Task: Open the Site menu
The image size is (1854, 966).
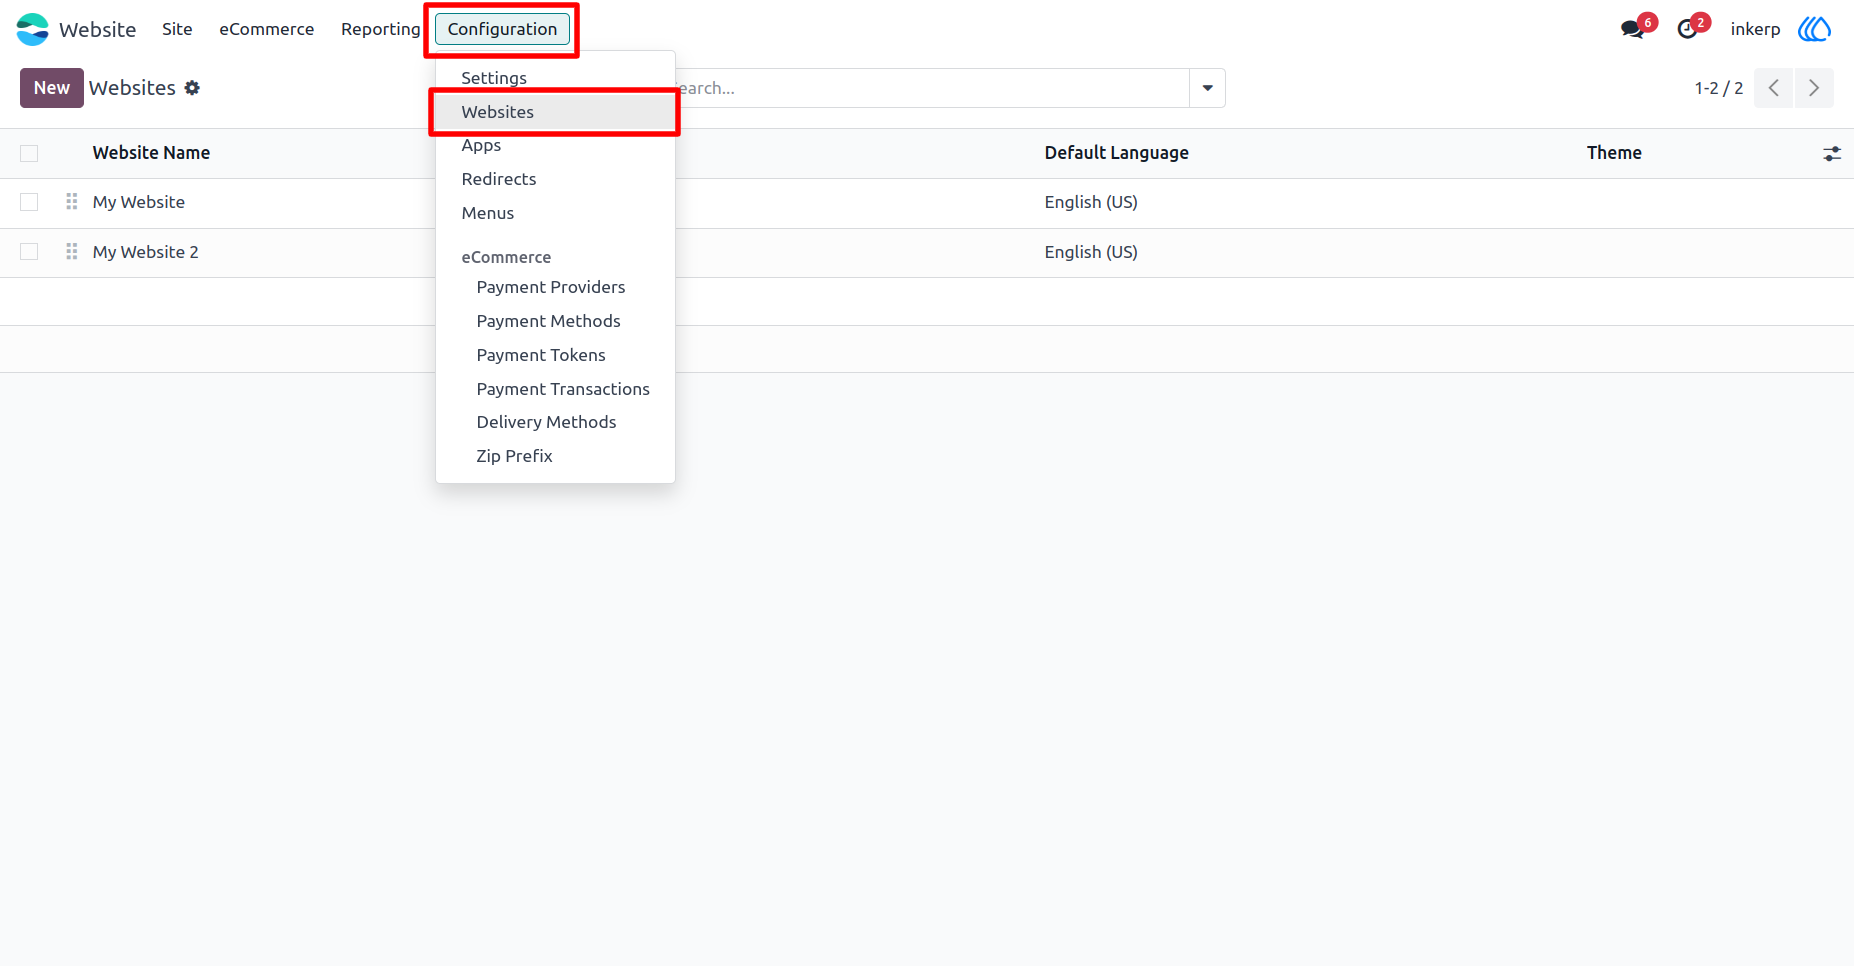Action: (x=177, y=29)
